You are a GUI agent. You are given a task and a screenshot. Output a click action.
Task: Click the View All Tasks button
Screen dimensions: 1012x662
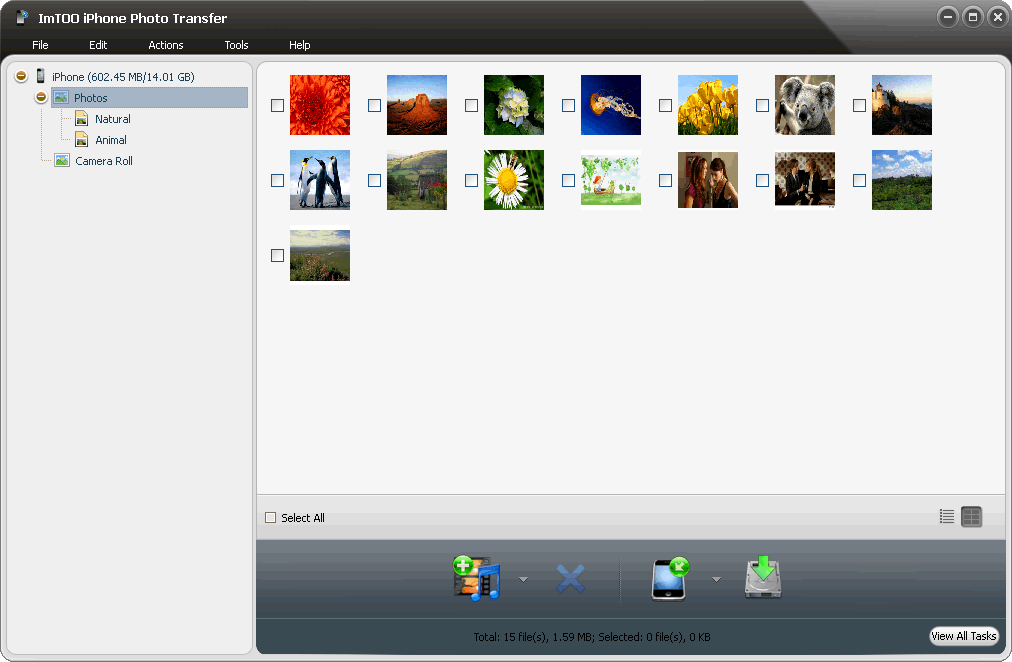pyautogui.click(x=963, y=636)
